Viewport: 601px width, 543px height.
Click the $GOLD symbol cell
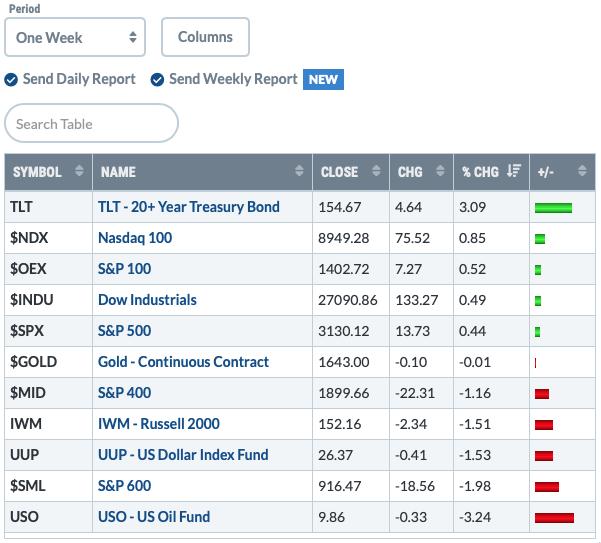point(48,362)
